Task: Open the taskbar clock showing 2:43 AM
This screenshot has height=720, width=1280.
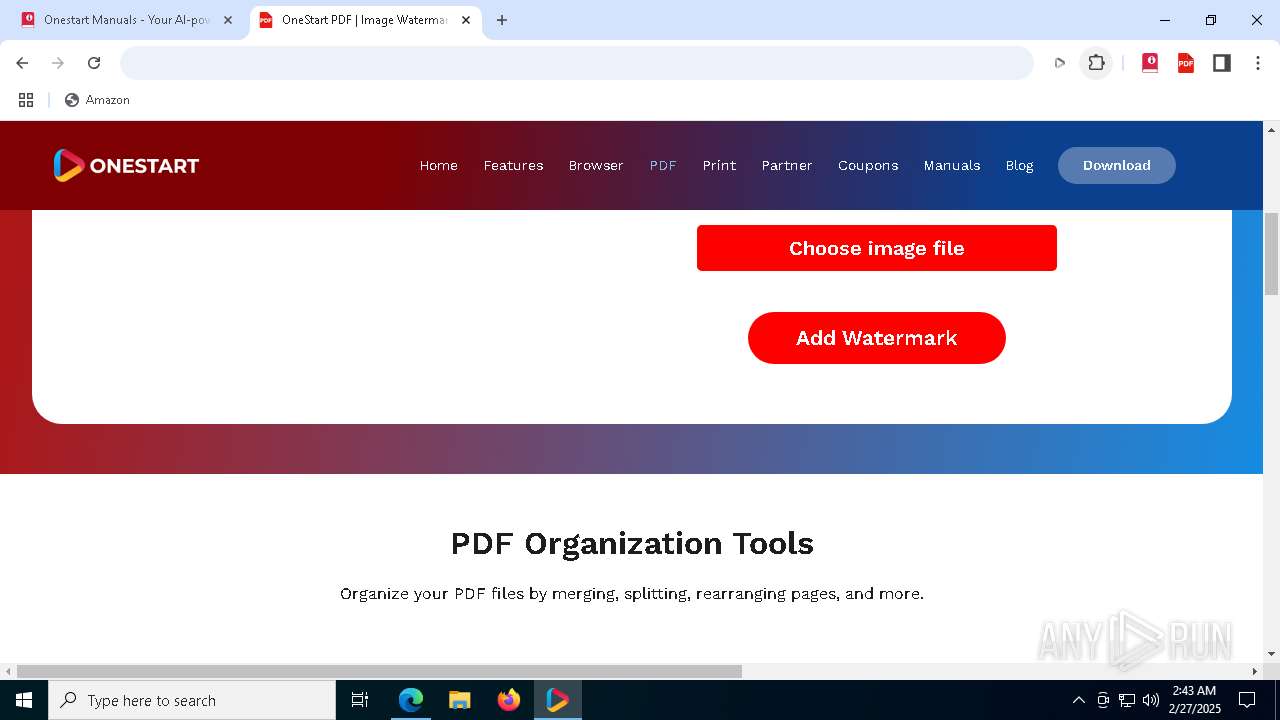Action: (1195, 700)
